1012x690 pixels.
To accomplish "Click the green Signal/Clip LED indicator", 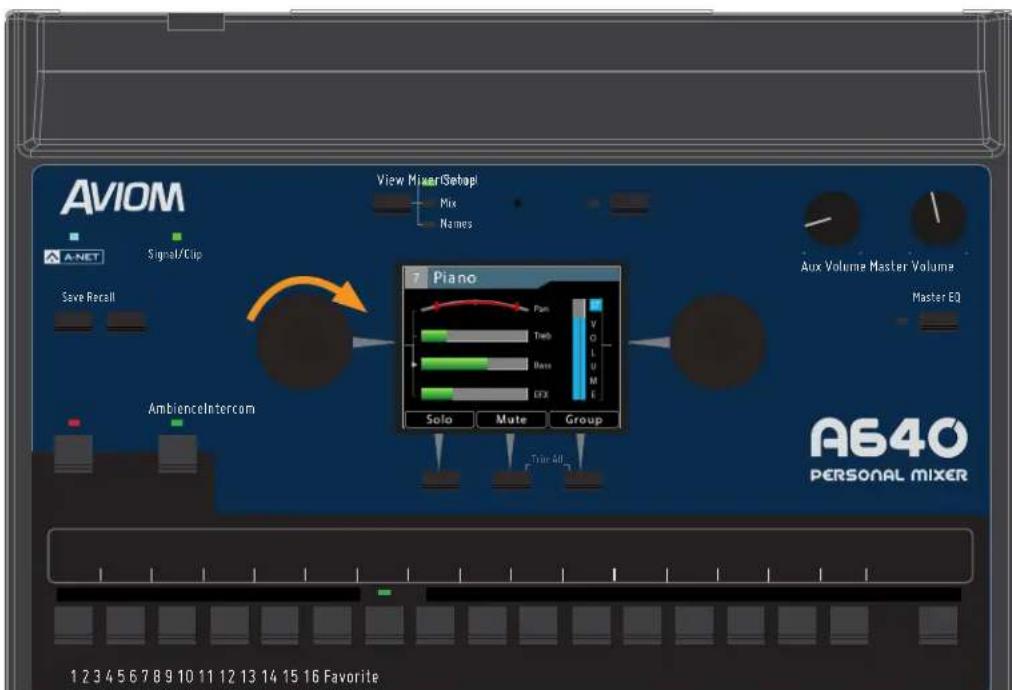I will pyautogui.click(x=177, y=237).
